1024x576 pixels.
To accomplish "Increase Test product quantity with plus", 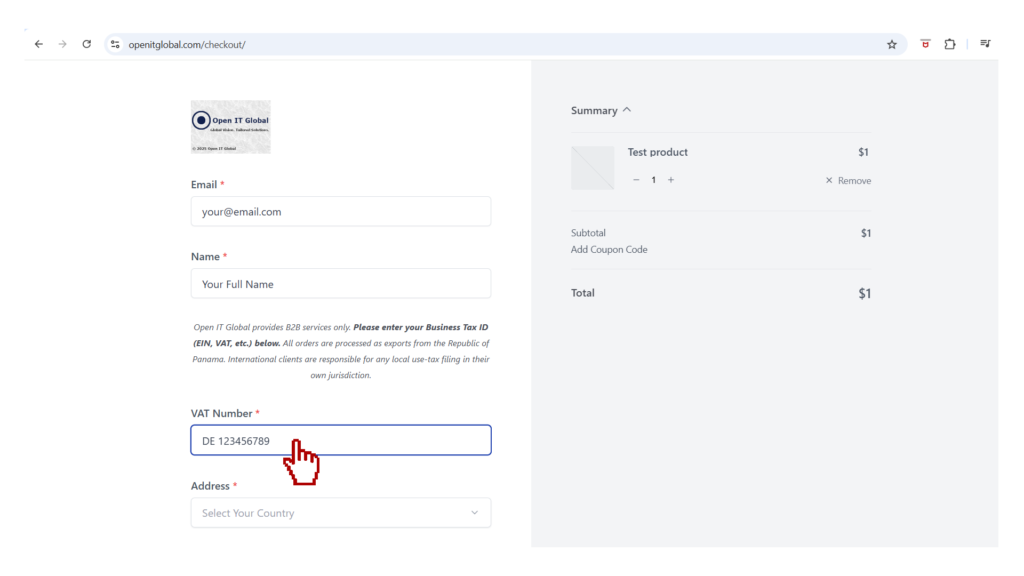I will click(x=671, y=180).
